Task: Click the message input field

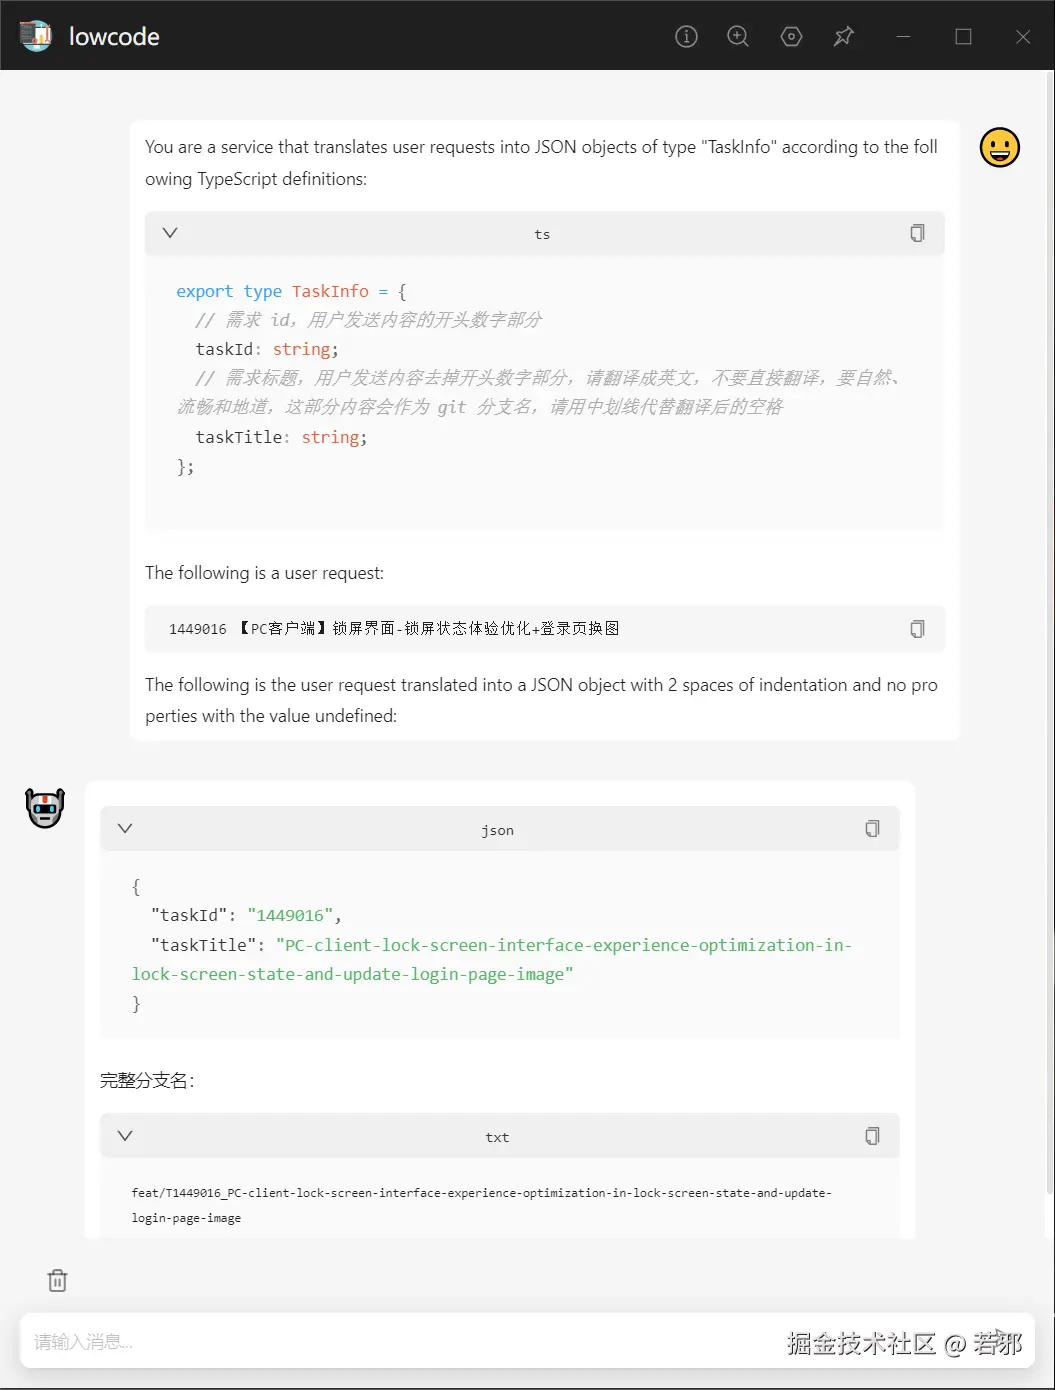Action: pos(400,1342)
